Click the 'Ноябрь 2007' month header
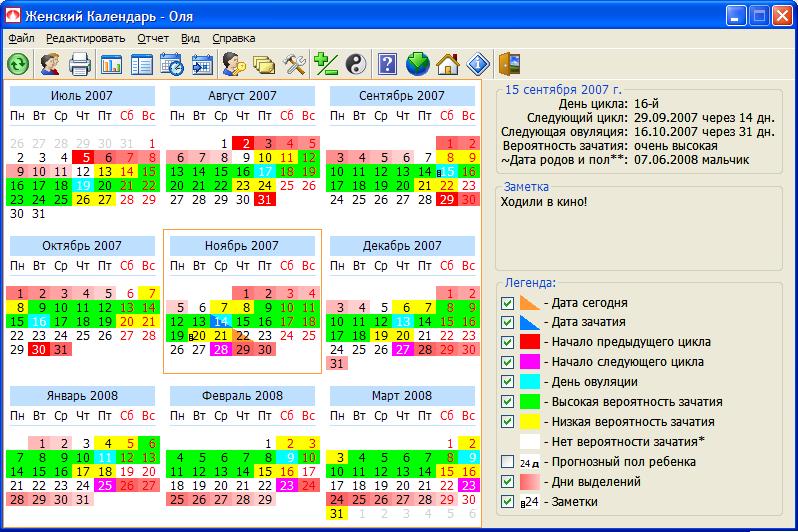798x532 pixels. pyautogui.click(x=242, y=246)
